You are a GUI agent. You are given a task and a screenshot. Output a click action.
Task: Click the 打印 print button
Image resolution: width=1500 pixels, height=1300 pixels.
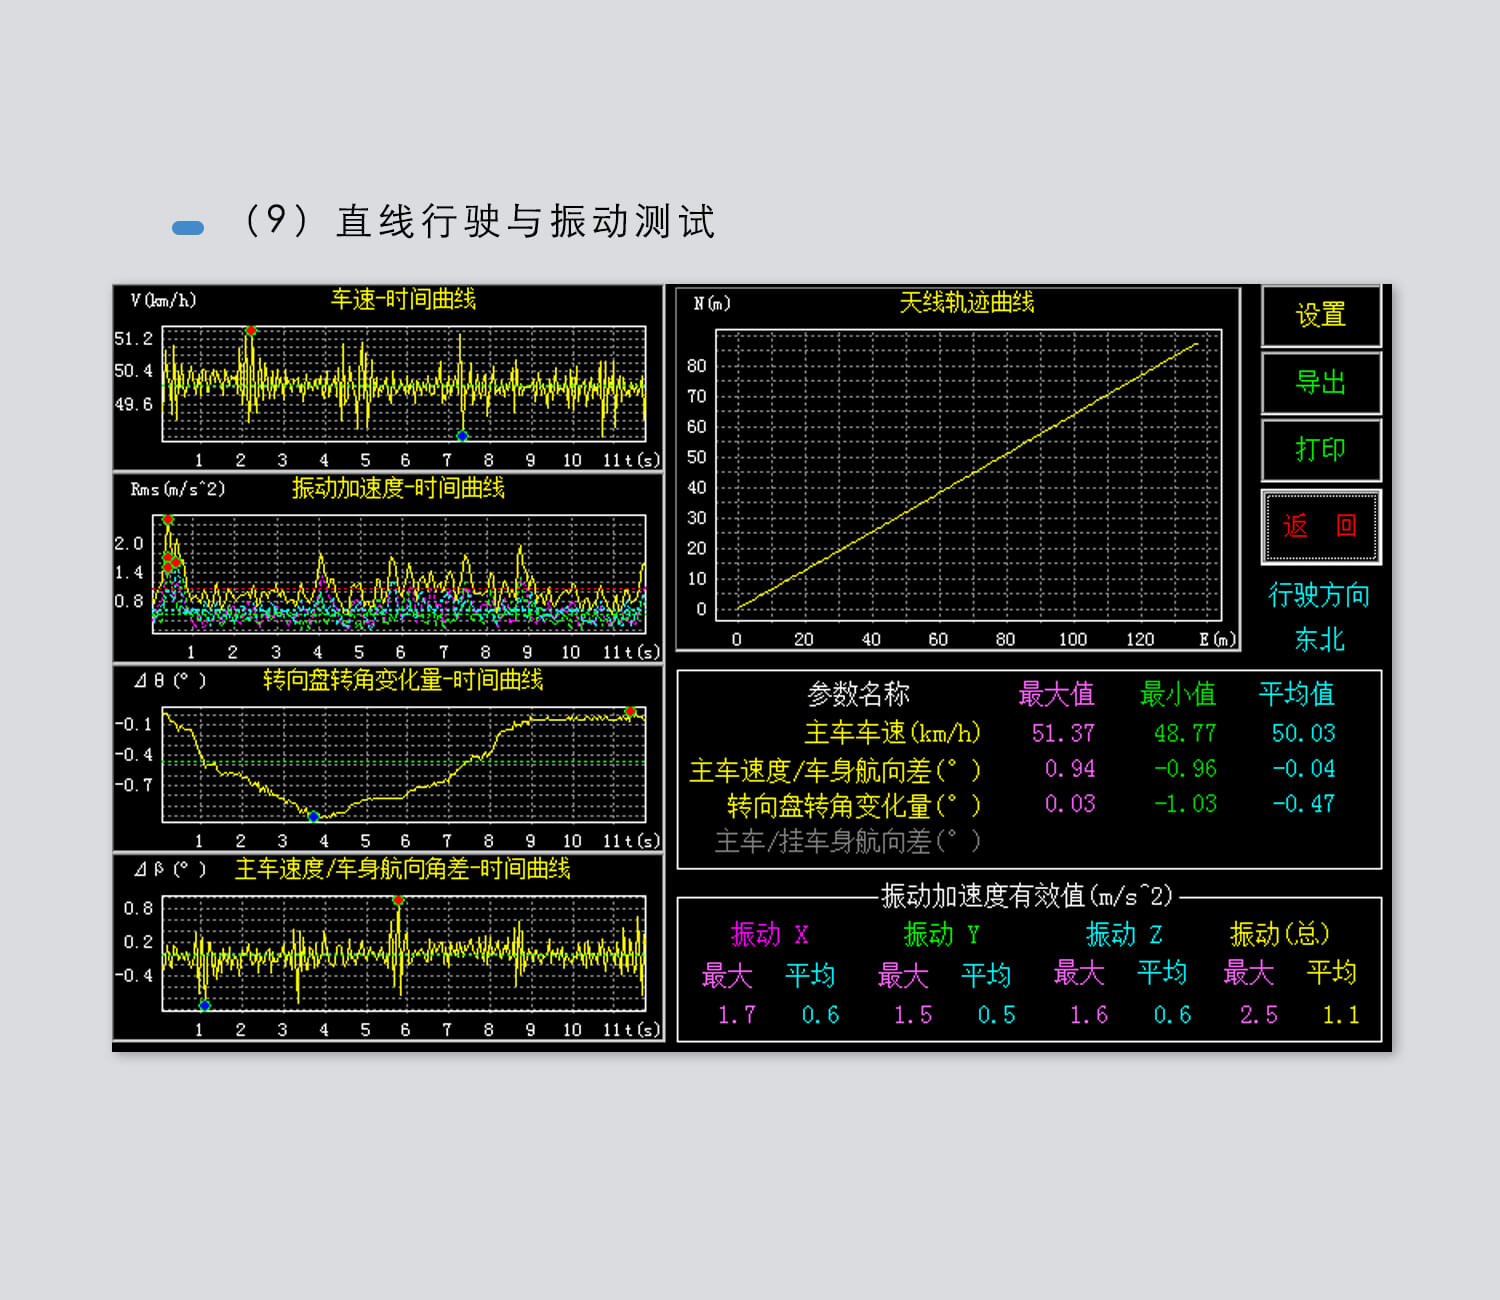pos(1321,450)
